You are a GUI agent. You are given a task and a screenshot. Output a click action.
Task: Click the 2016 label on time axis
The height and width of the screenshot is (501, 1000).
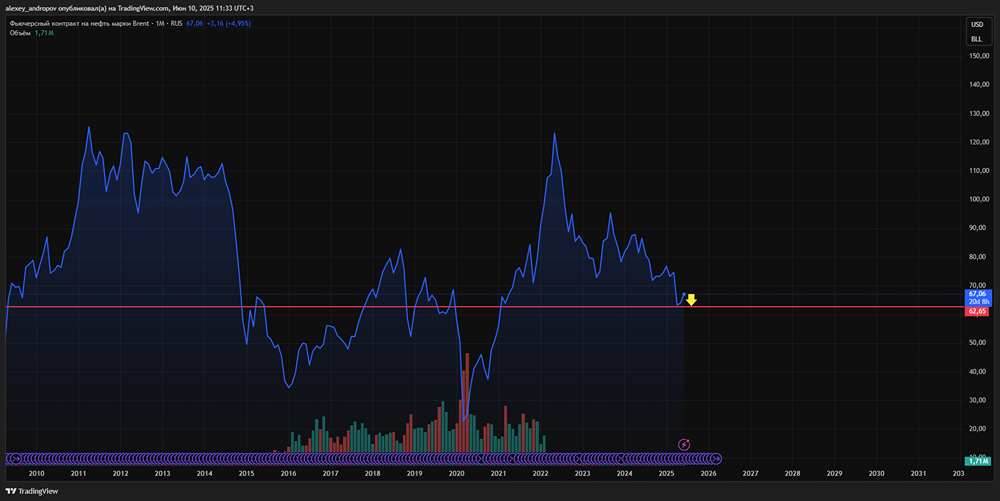pos(288,474)
